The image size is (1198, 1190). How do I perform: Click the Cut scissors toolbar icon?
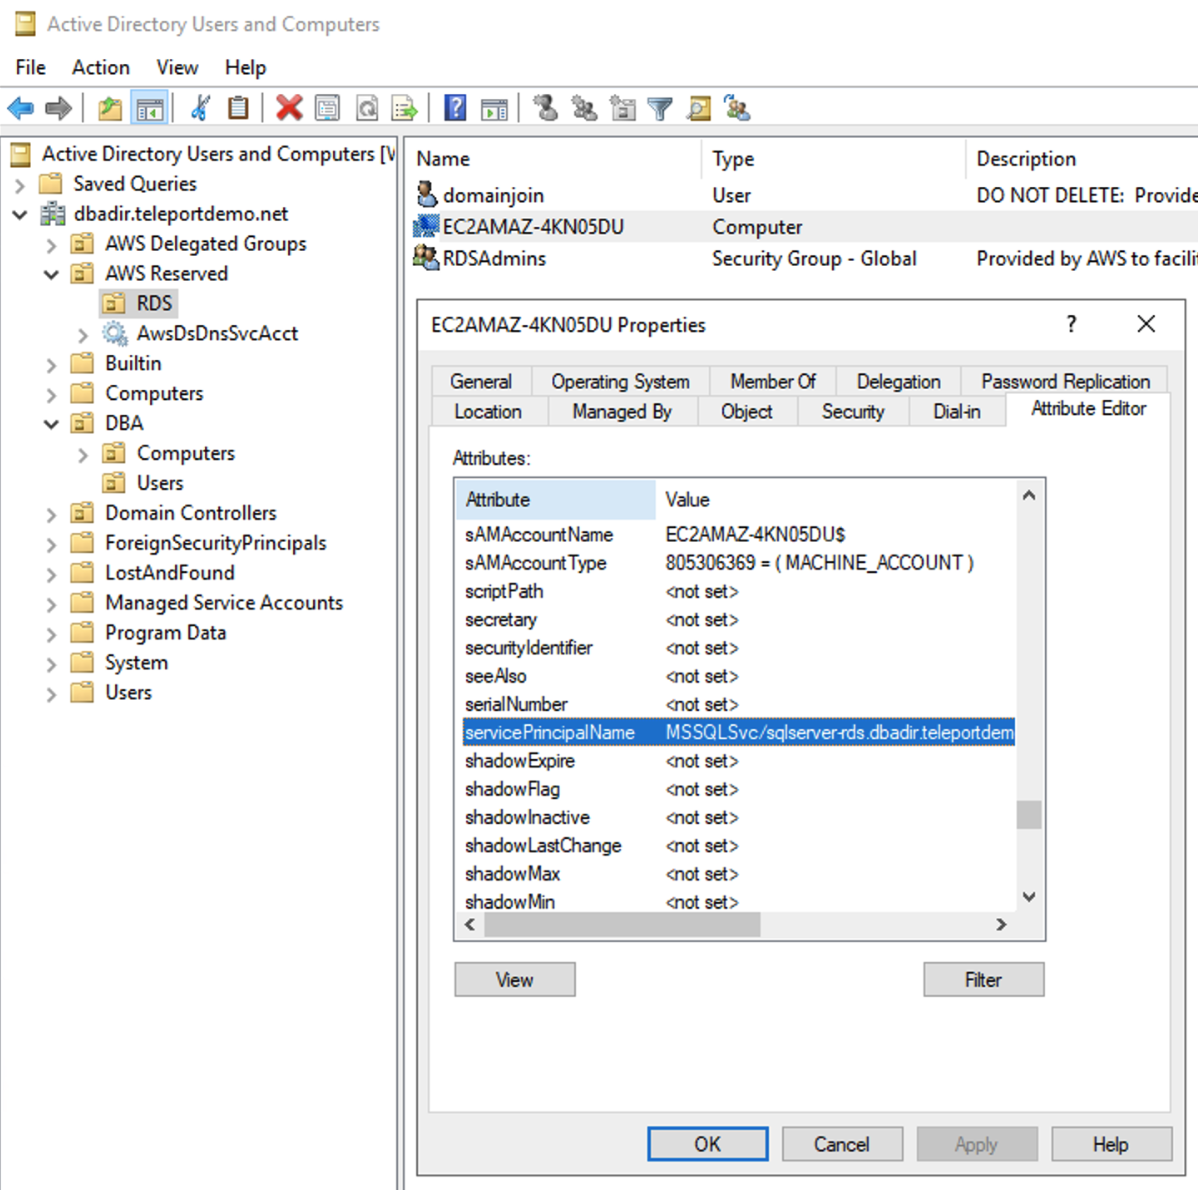[201, 108]
